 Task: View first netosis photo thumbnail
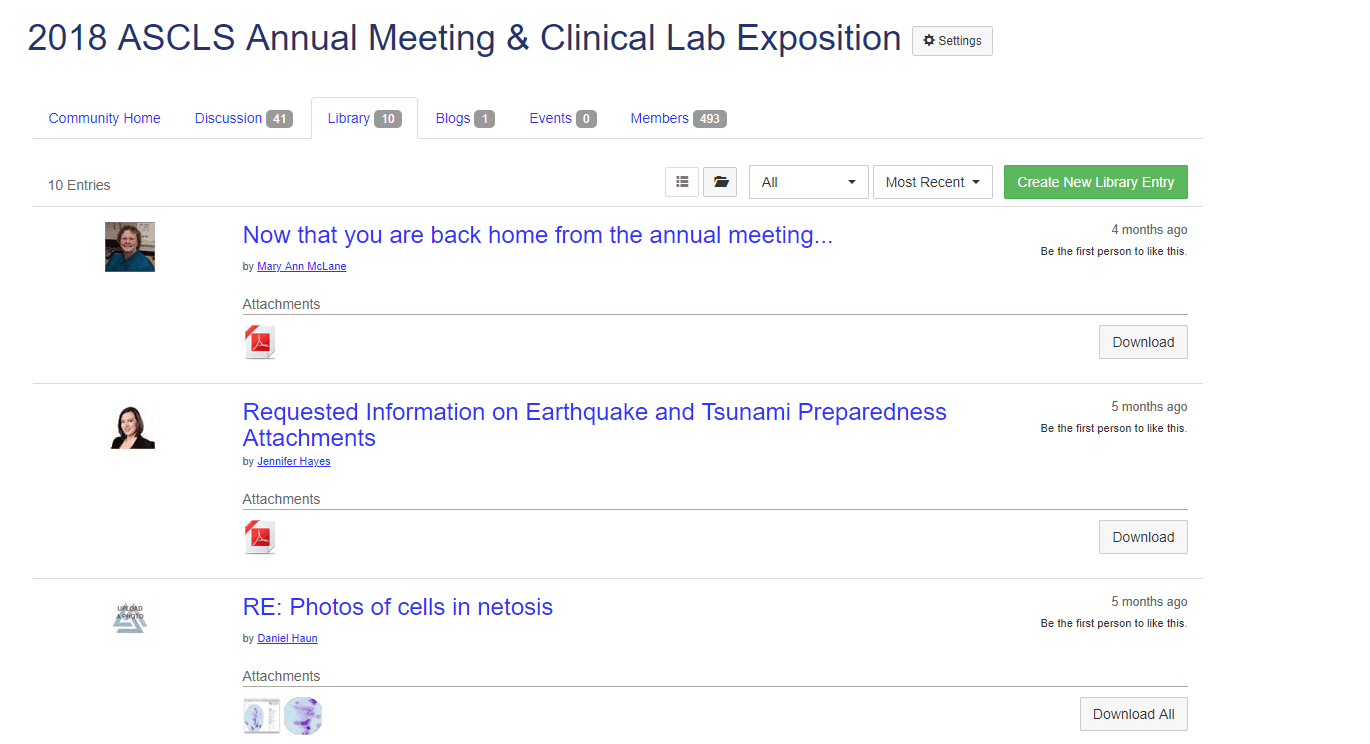[262, 715]
